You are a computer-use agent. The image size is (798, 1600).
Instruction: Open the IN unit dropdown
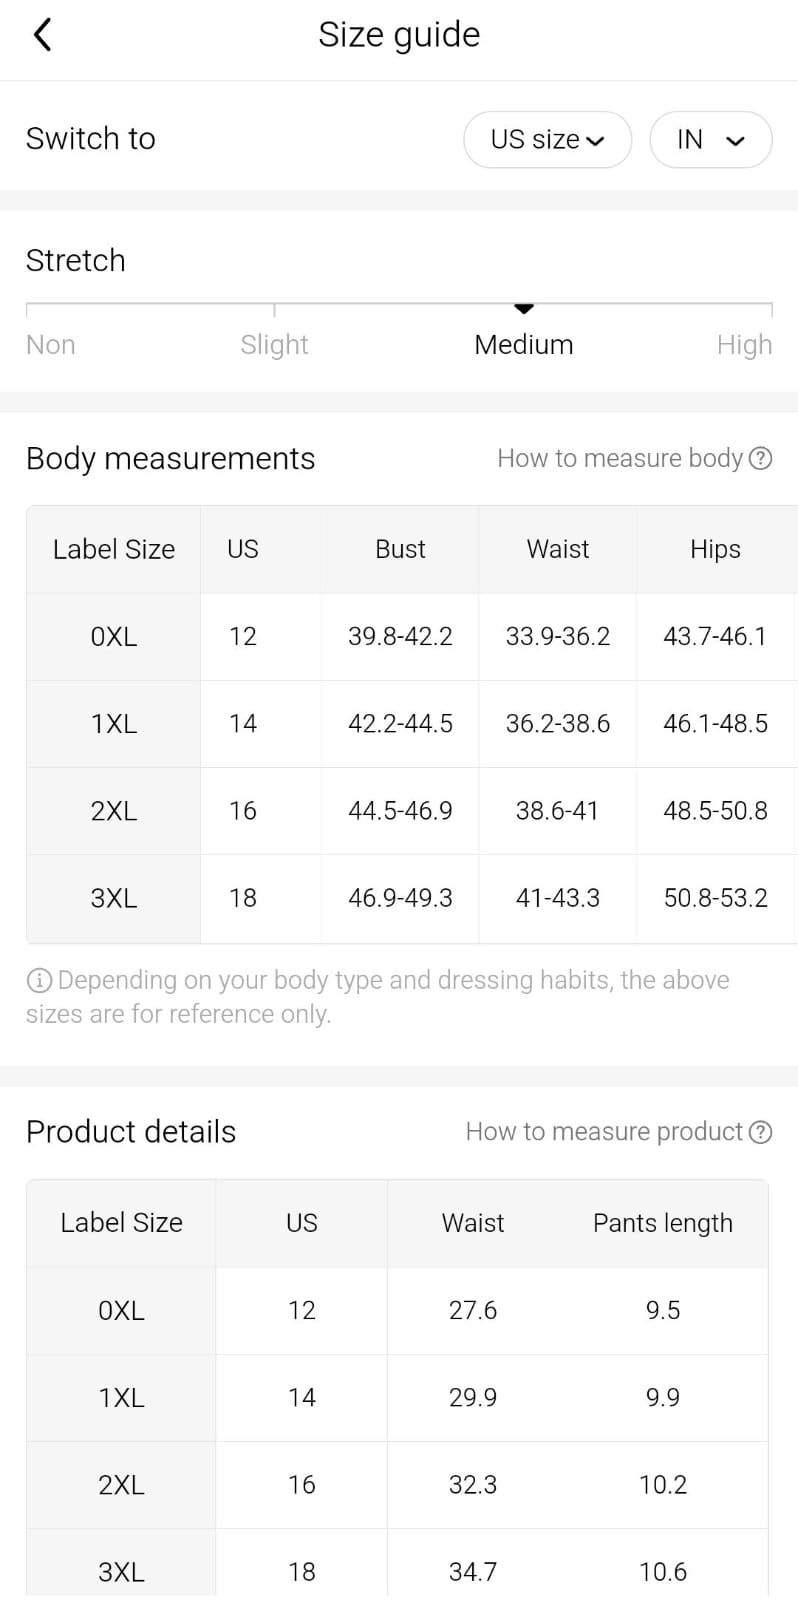point(710,139)
